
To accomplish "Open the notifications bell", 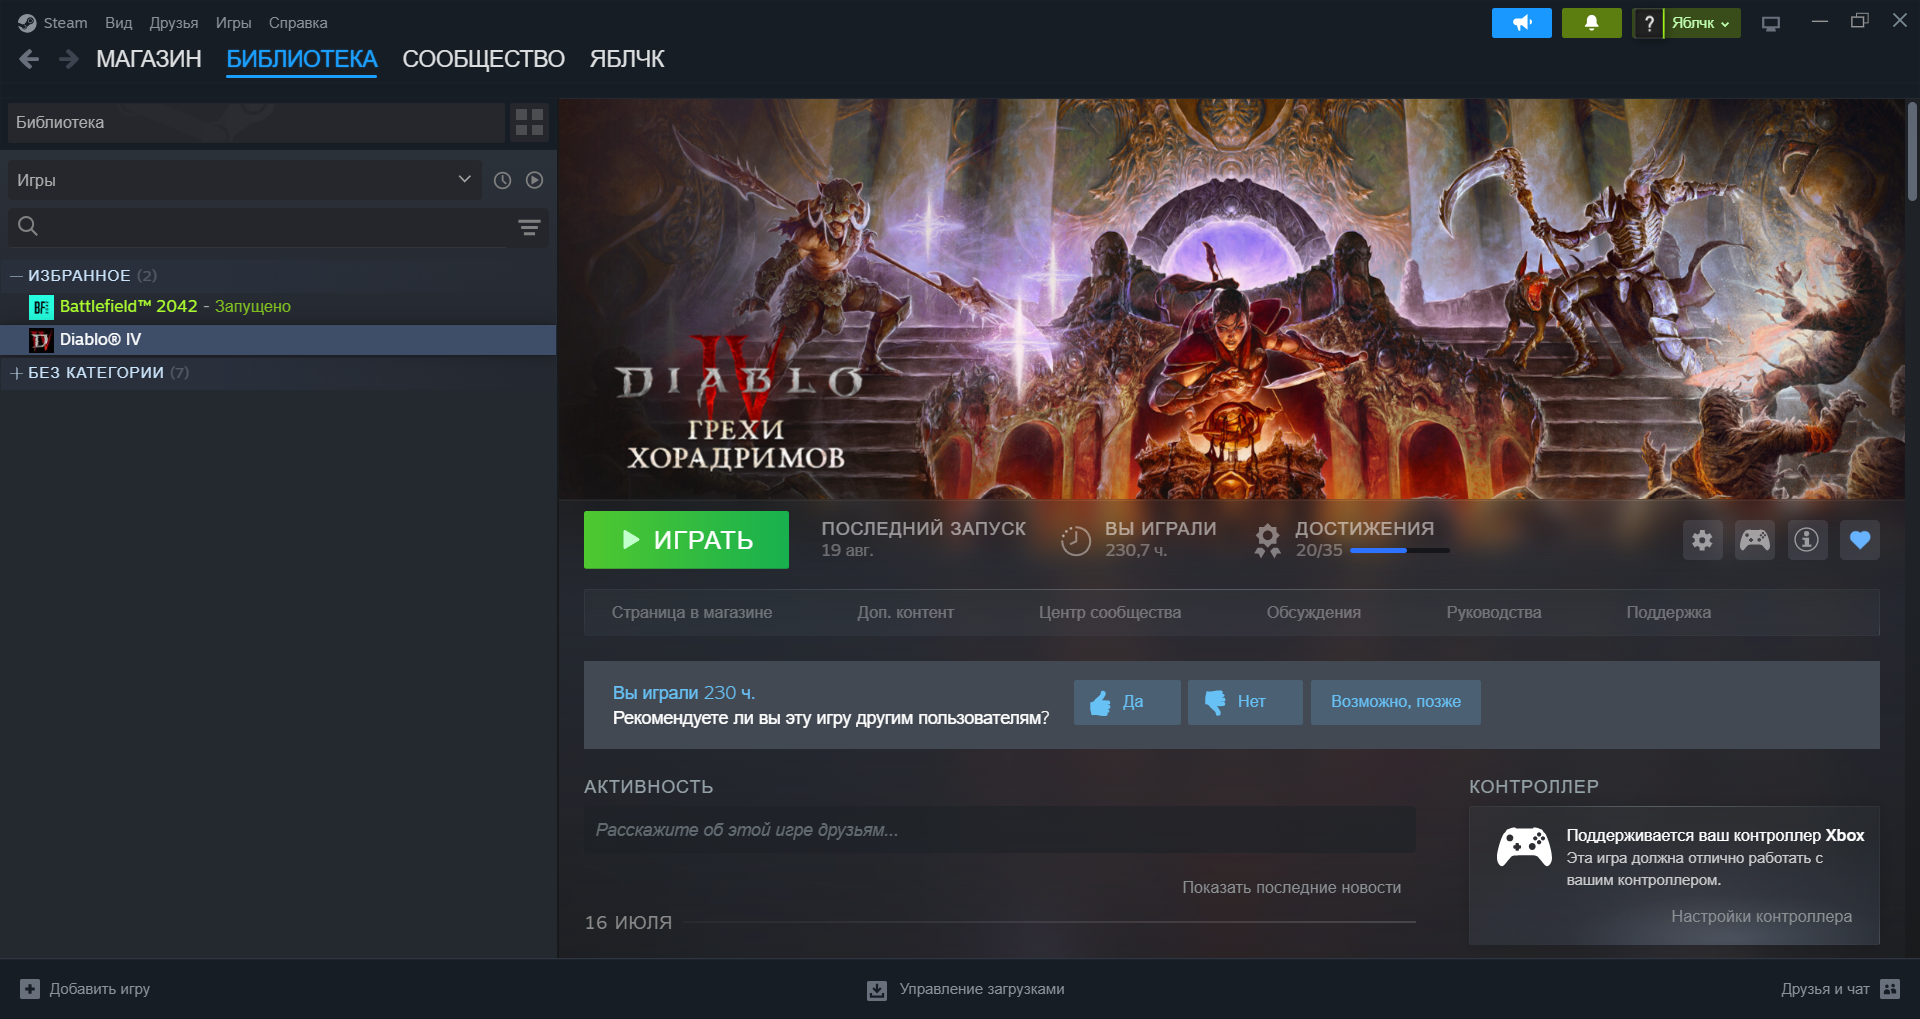I will point(1591,23).
